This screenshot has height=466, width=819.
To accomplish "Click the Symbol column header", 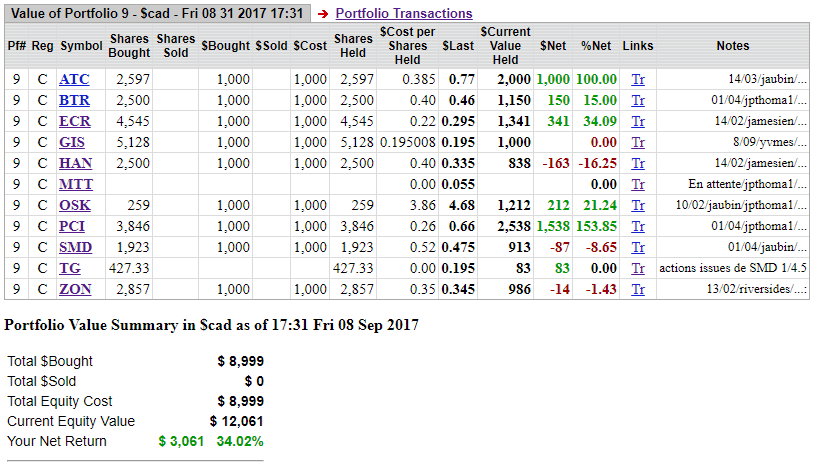I will [81, 46].
